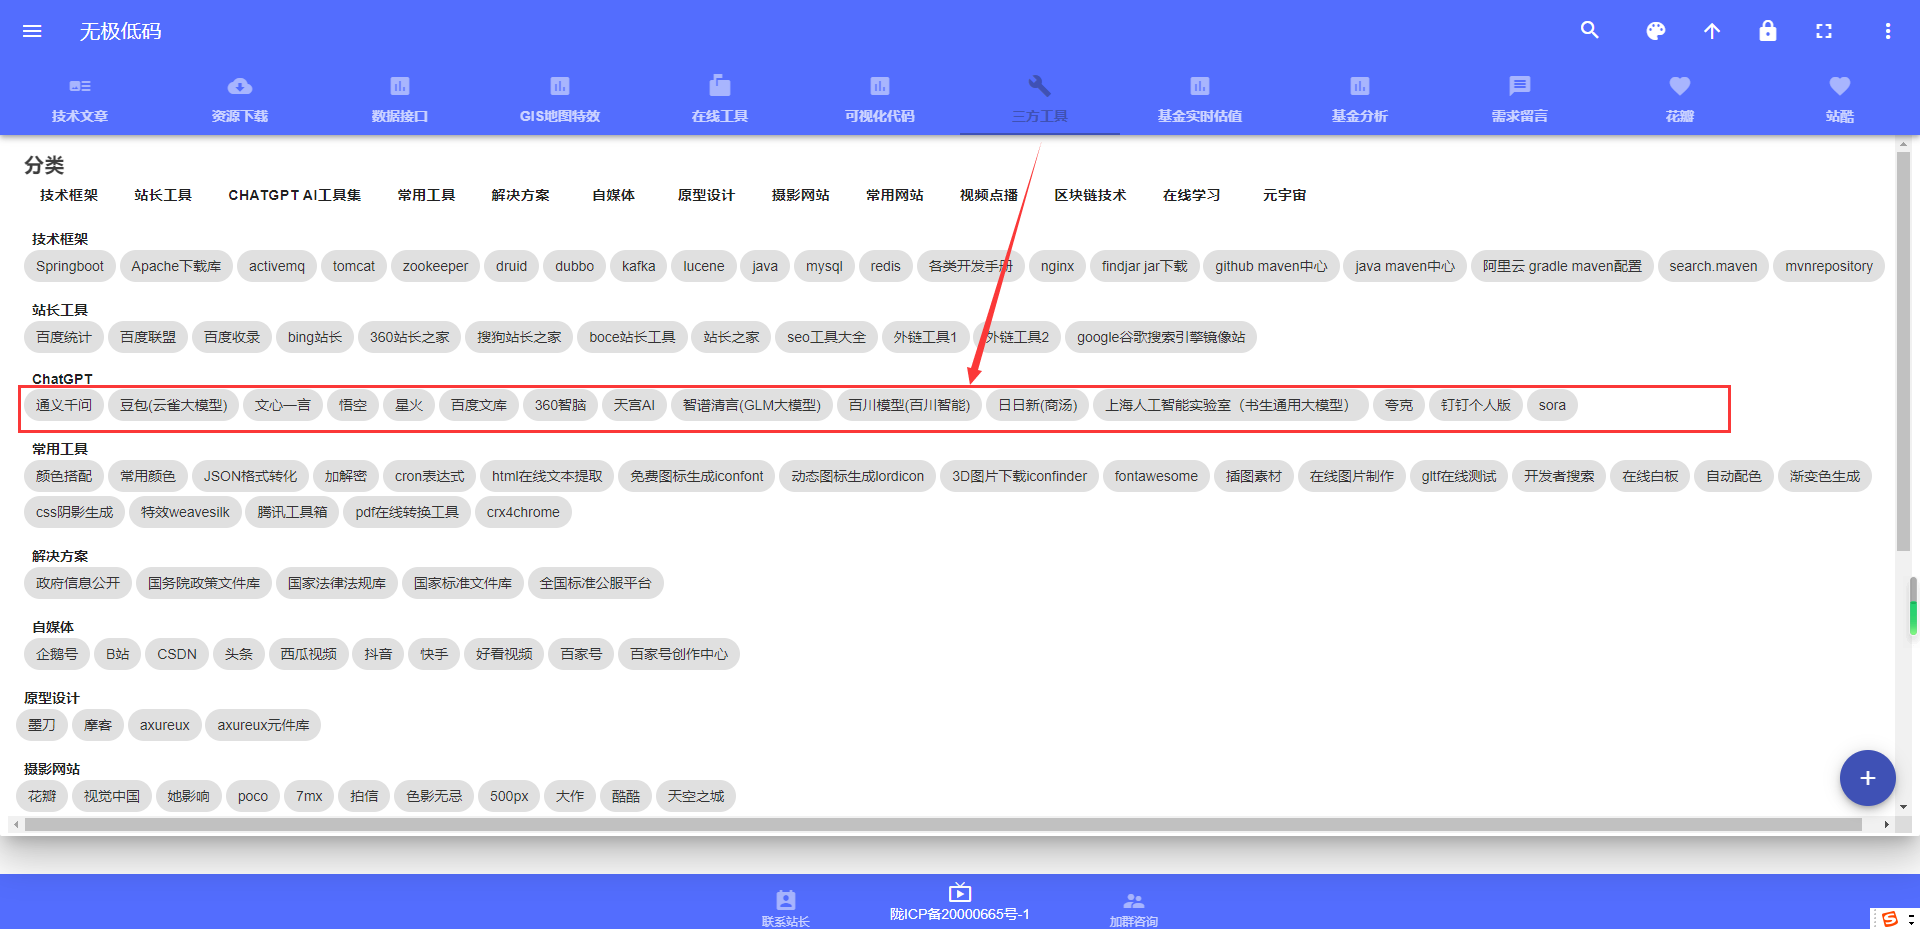Open the 夸克 chip
The image size is (1920, 929).
pos(1399,405)
